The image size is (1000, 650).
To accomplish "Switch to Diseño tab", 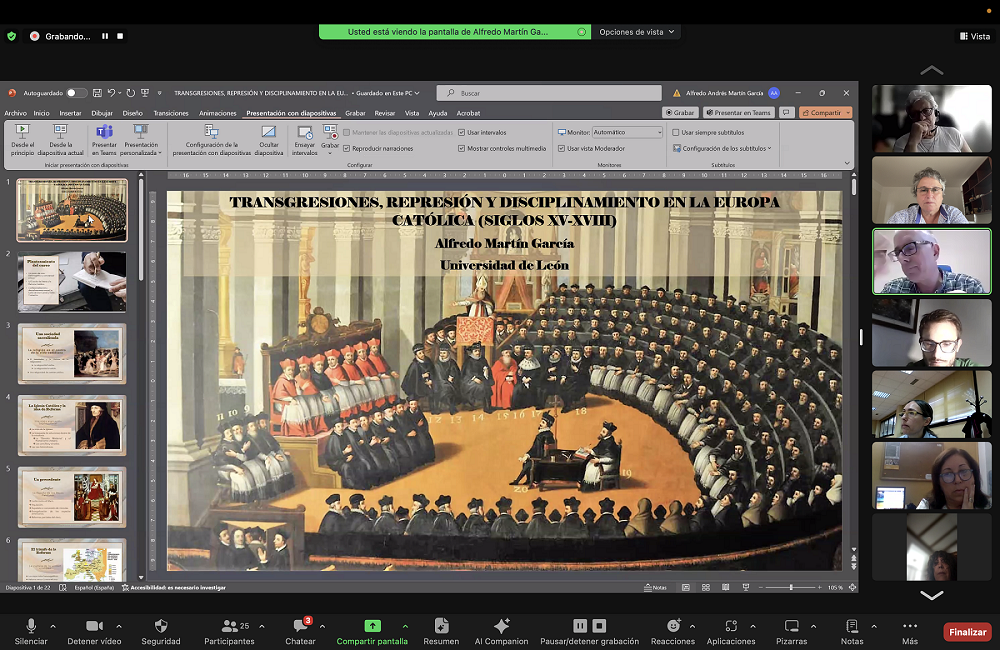I will coord(133,113).
